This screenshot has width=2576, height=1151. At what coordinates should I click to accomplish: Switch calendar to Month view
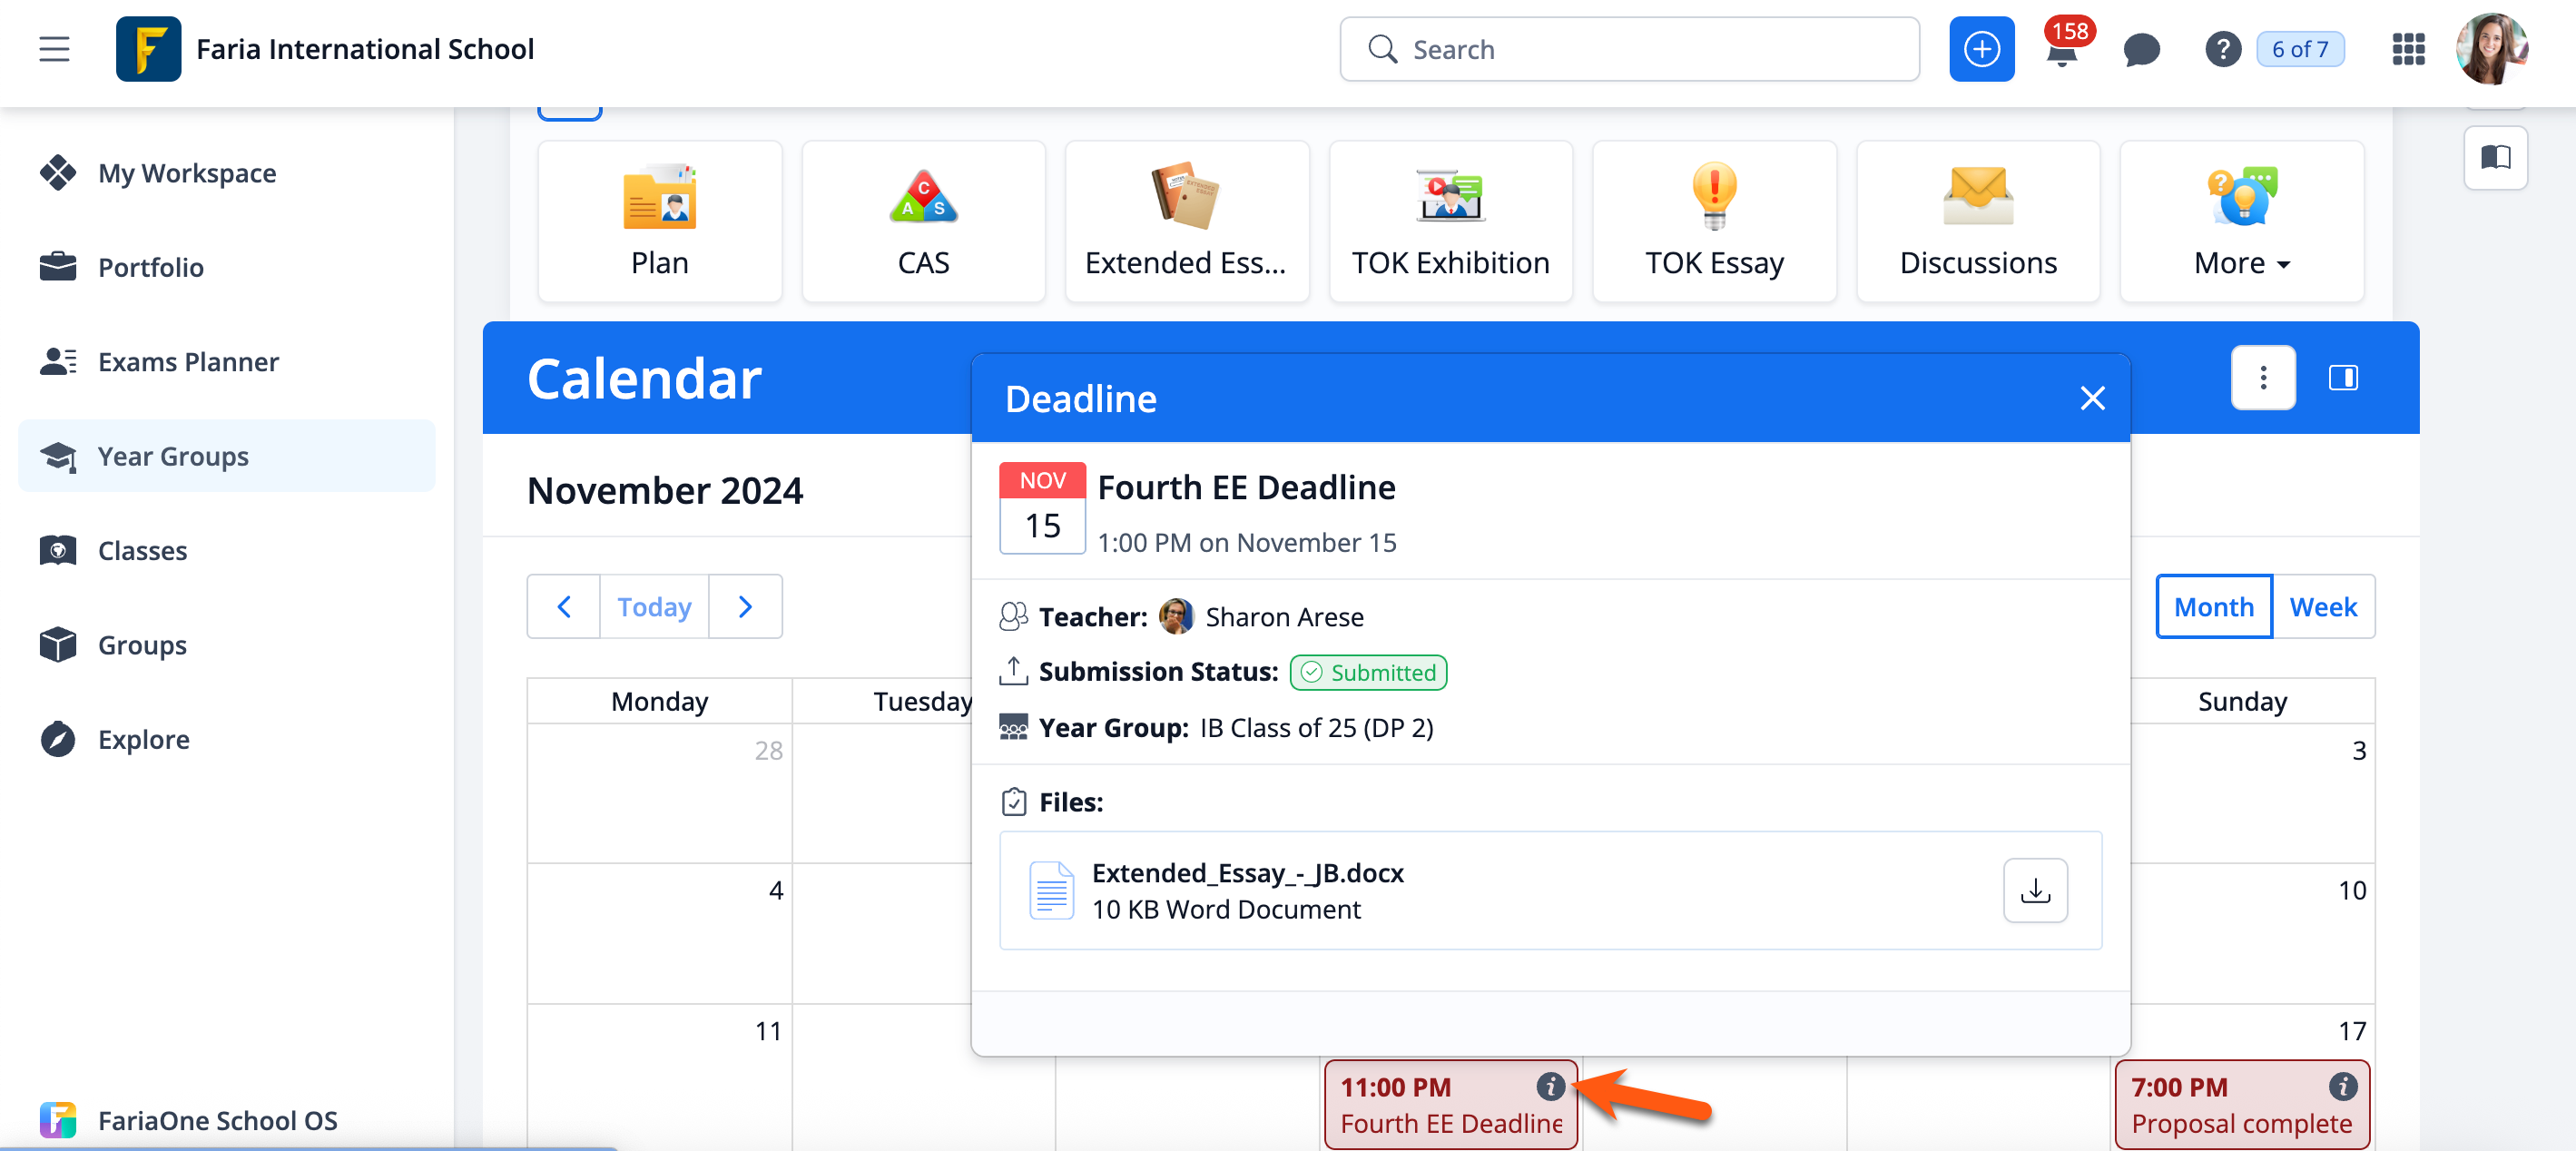[2213, 607]
